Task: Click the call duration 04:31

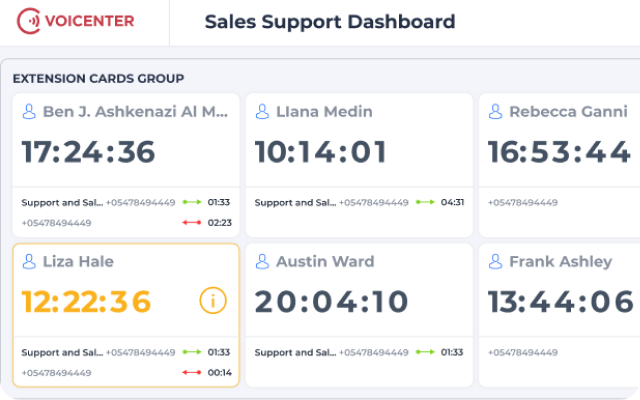Action: (452, 202)
